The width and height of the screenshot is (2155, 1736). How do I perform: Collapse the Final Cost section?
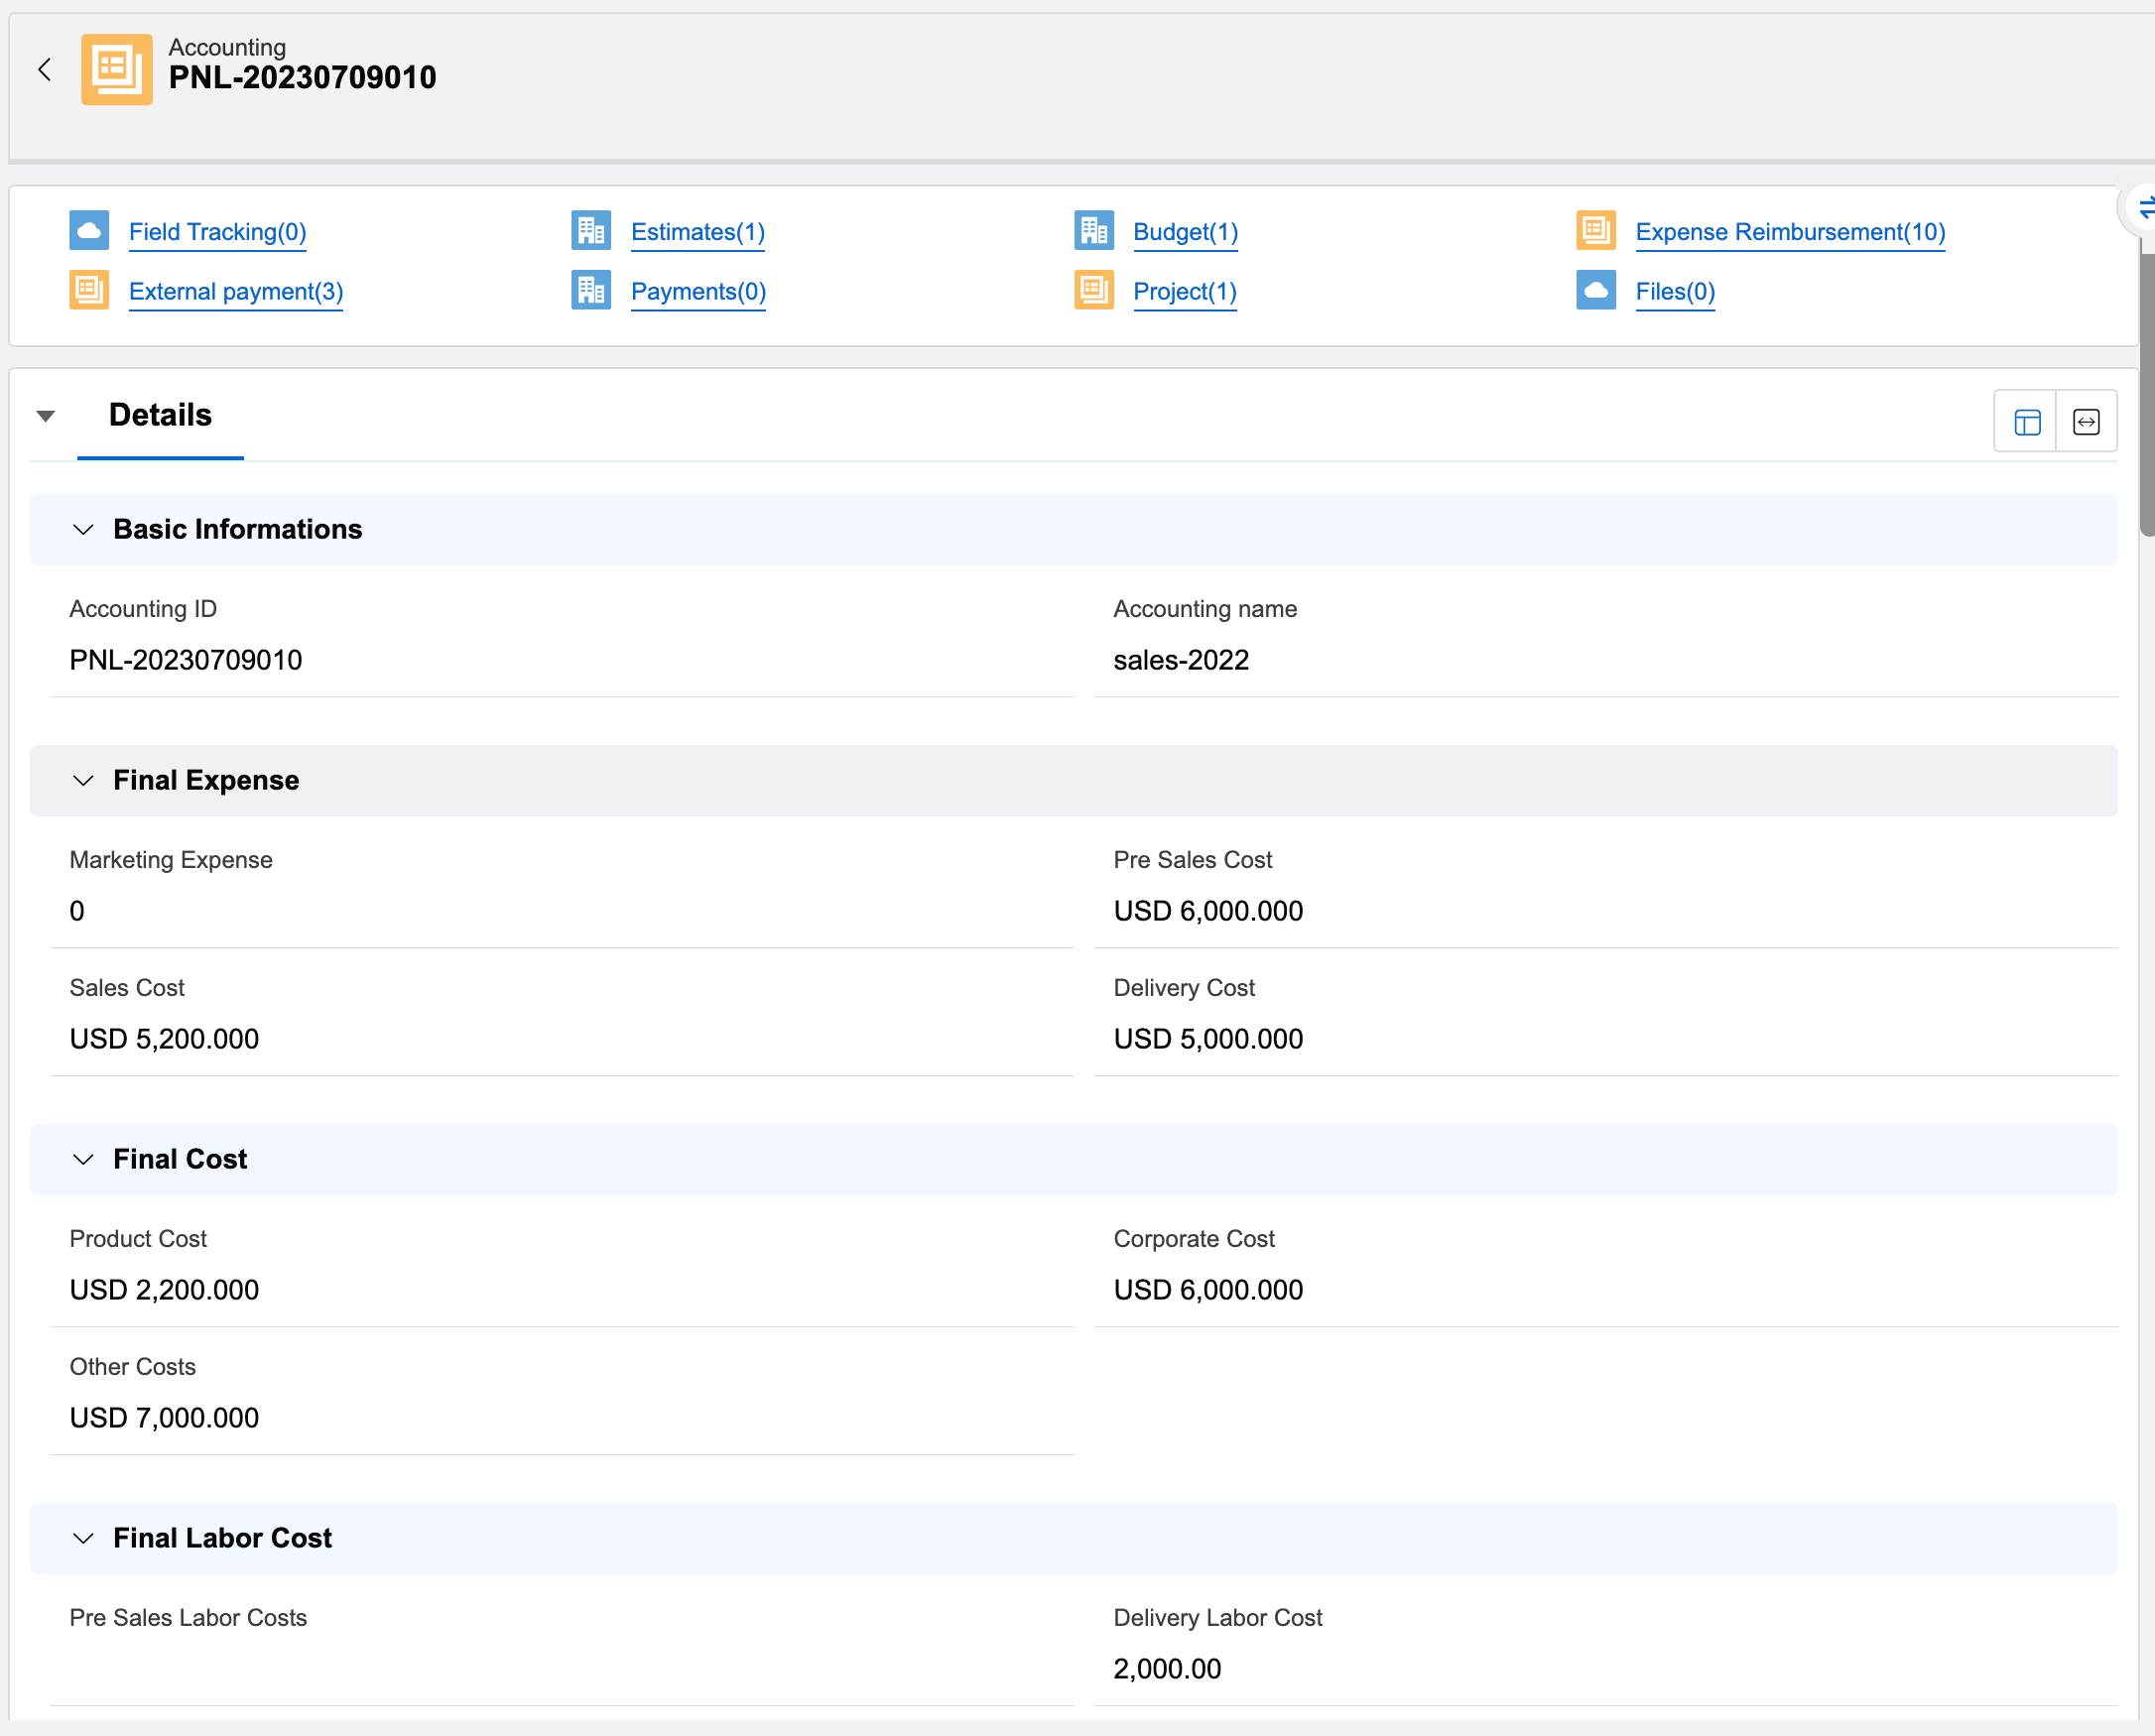[x=84, y=1159]
